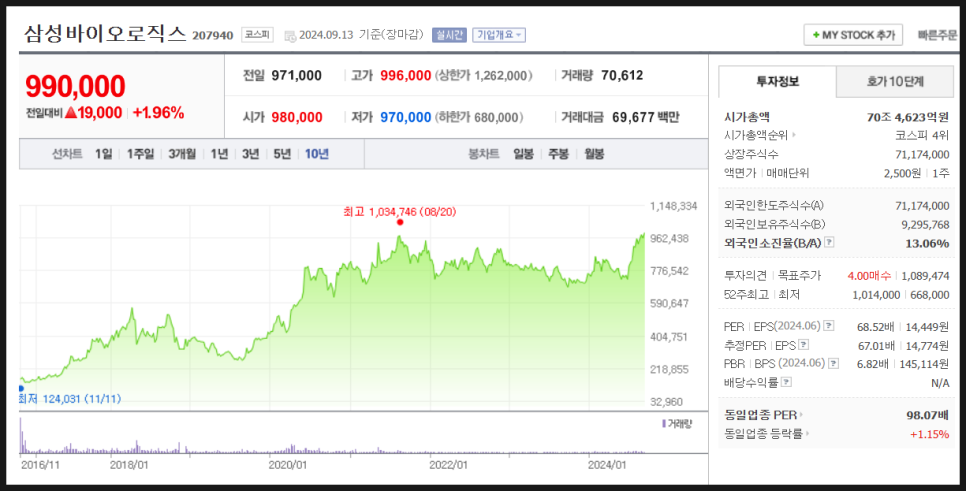Click the stock code 207940

213,36
